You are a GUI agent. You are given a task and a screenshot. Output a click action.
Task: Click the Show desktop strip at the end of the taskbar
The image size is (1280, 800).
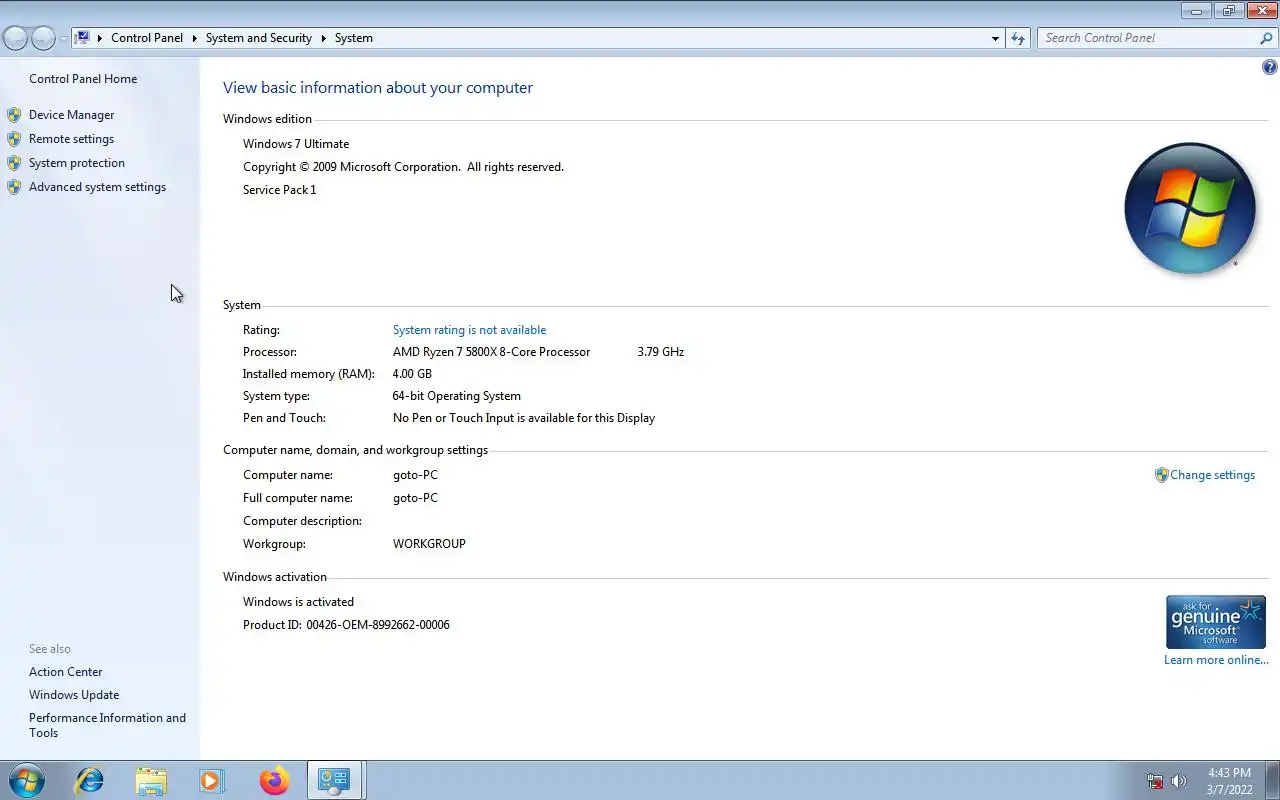1273,780
